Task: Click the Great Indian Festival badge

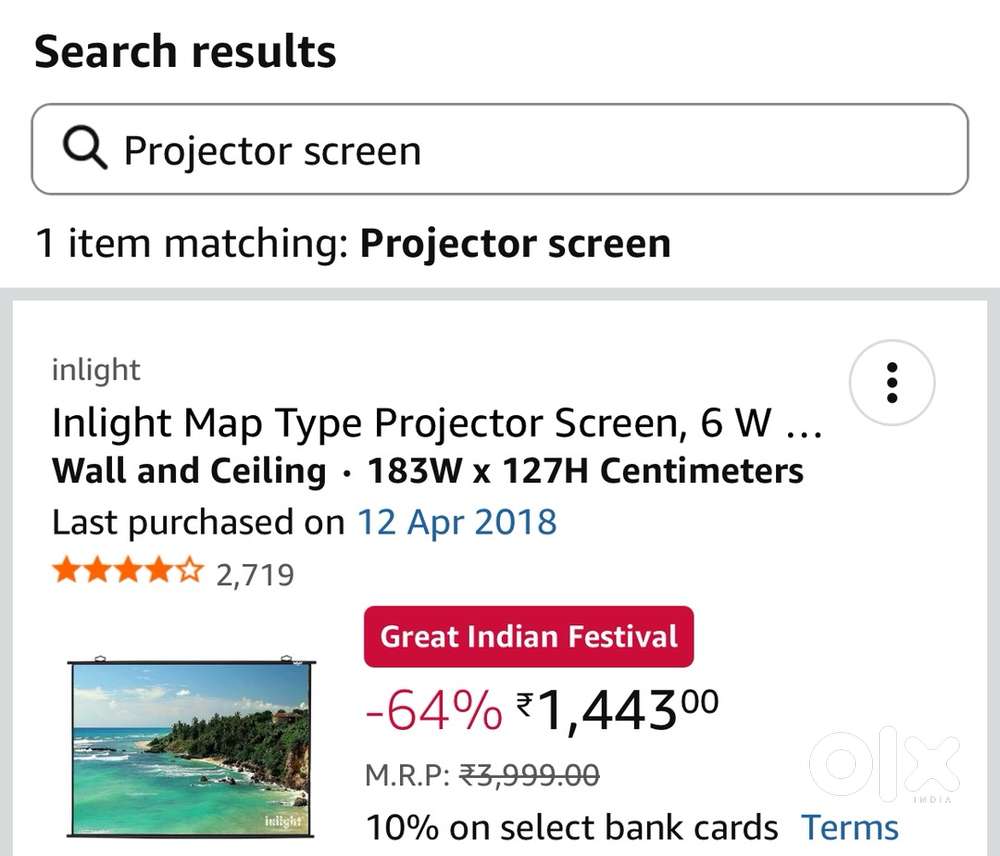Action: (x=529, y=637)
